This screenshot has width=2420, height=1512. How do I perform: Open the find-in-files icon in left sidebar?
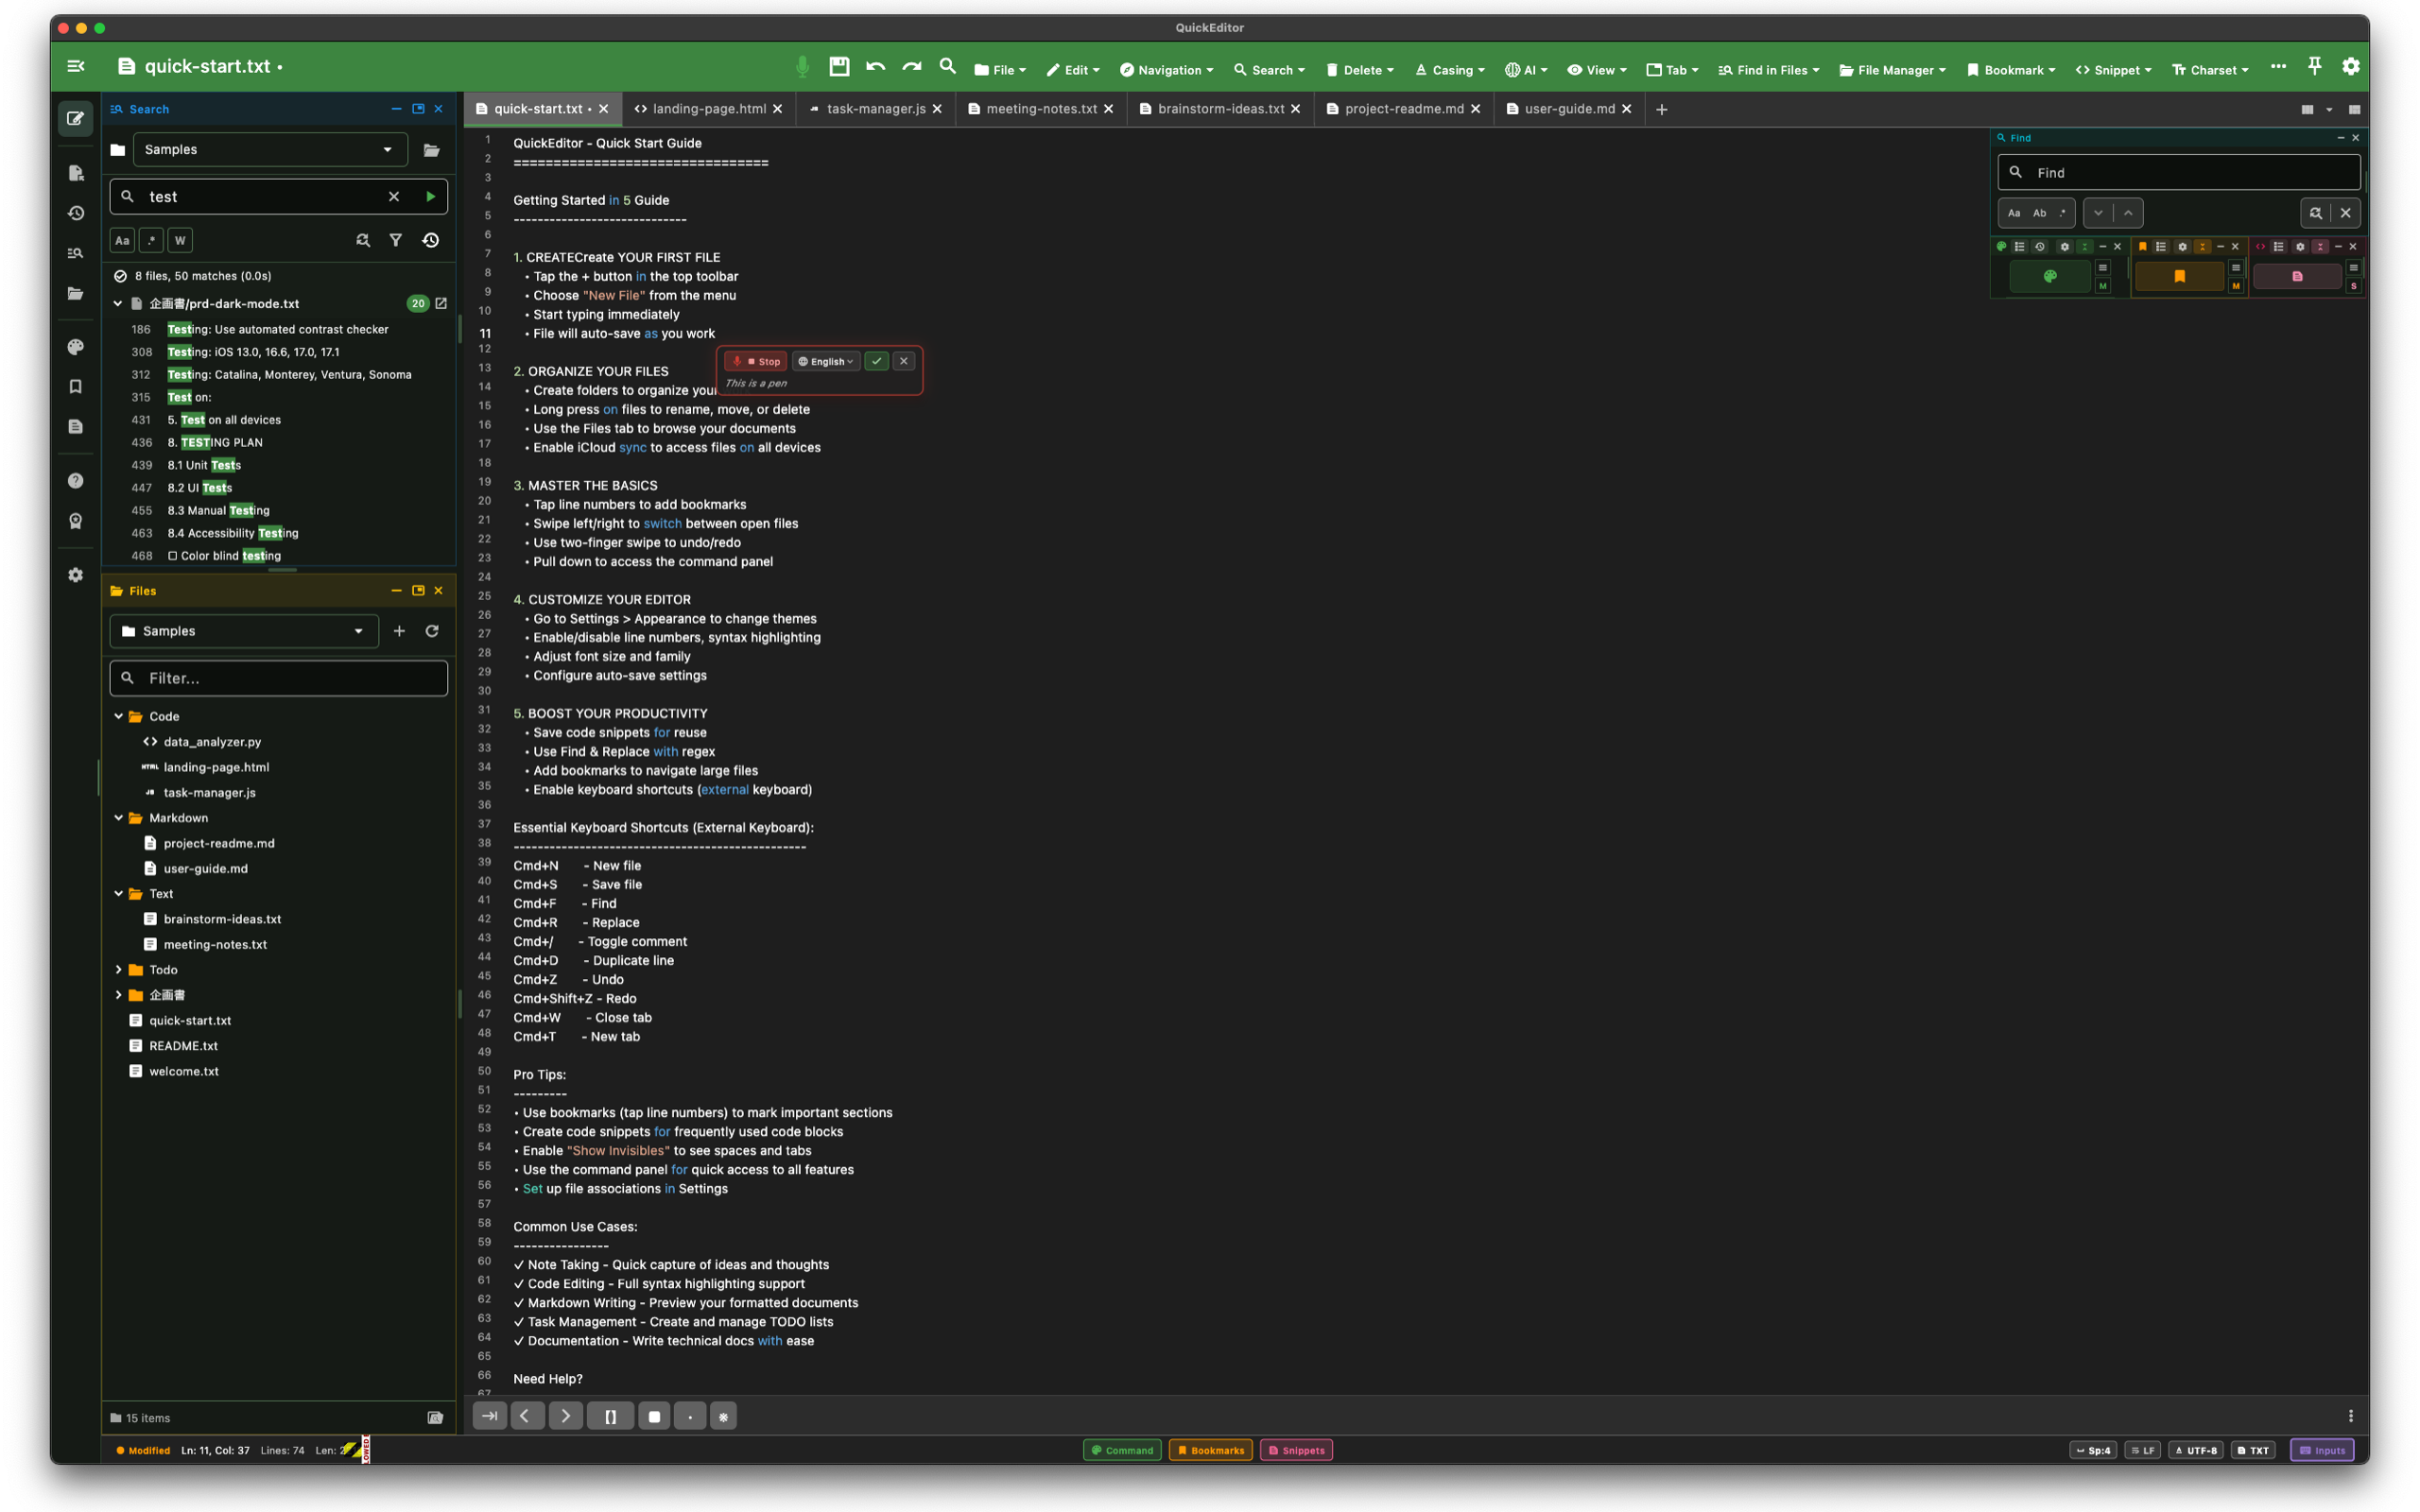pyautogui.click(x=75, y=253)
